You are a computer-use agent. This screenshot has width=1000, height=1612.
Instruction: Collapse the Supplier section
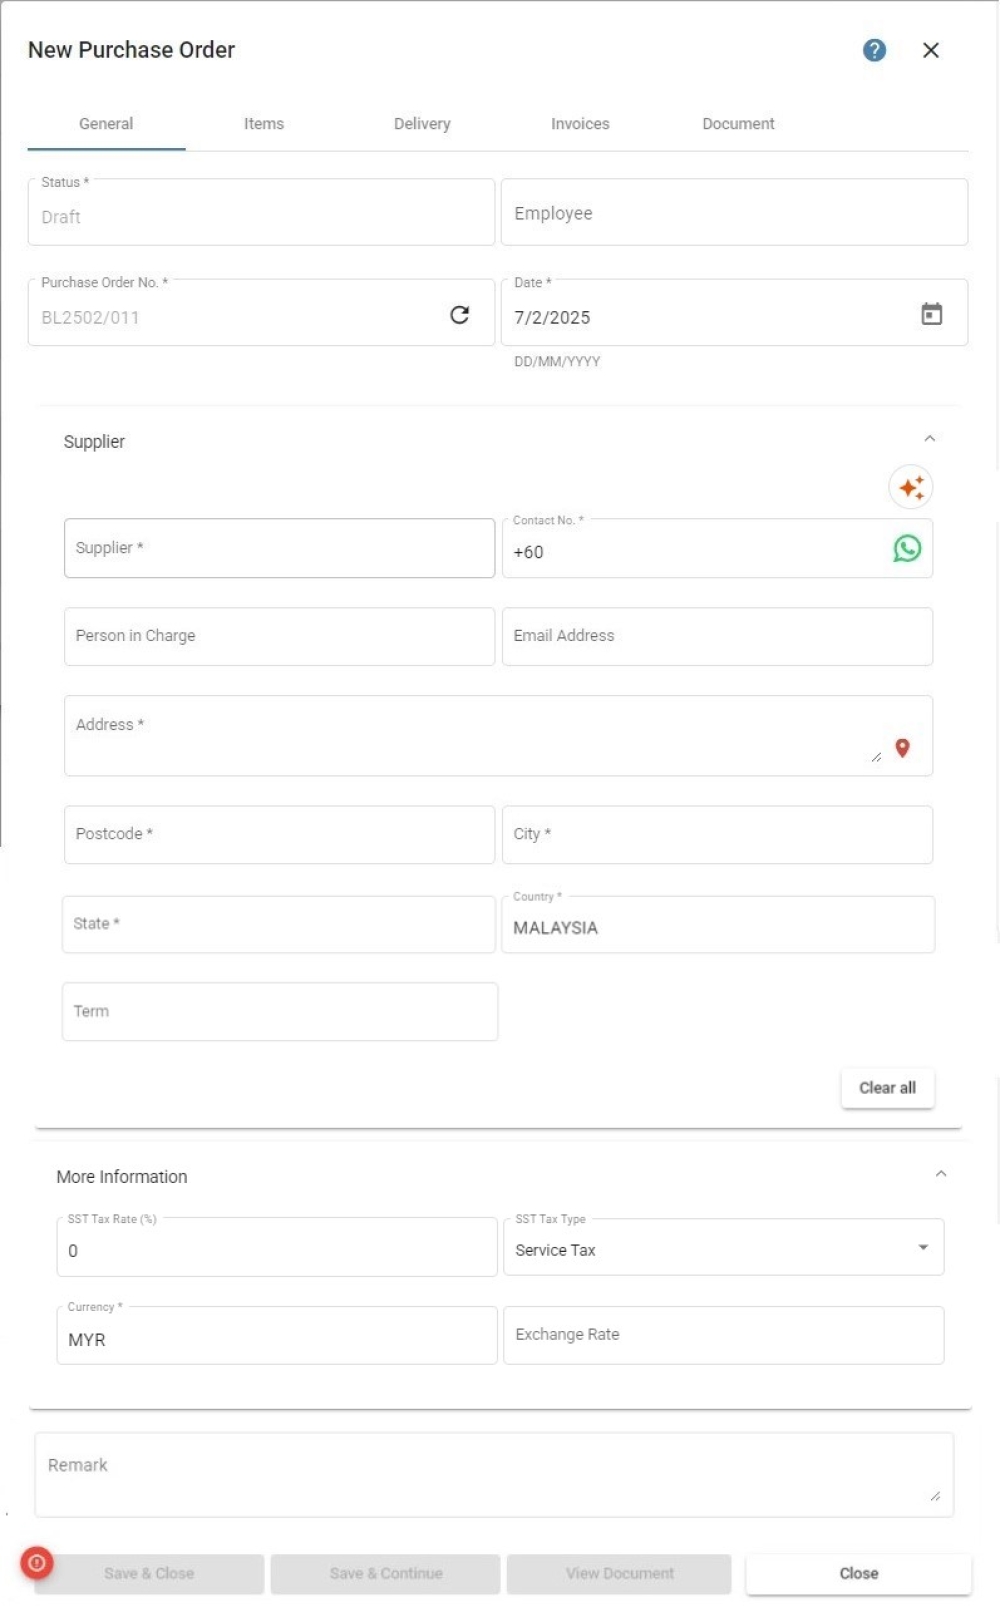click(929, 439)
